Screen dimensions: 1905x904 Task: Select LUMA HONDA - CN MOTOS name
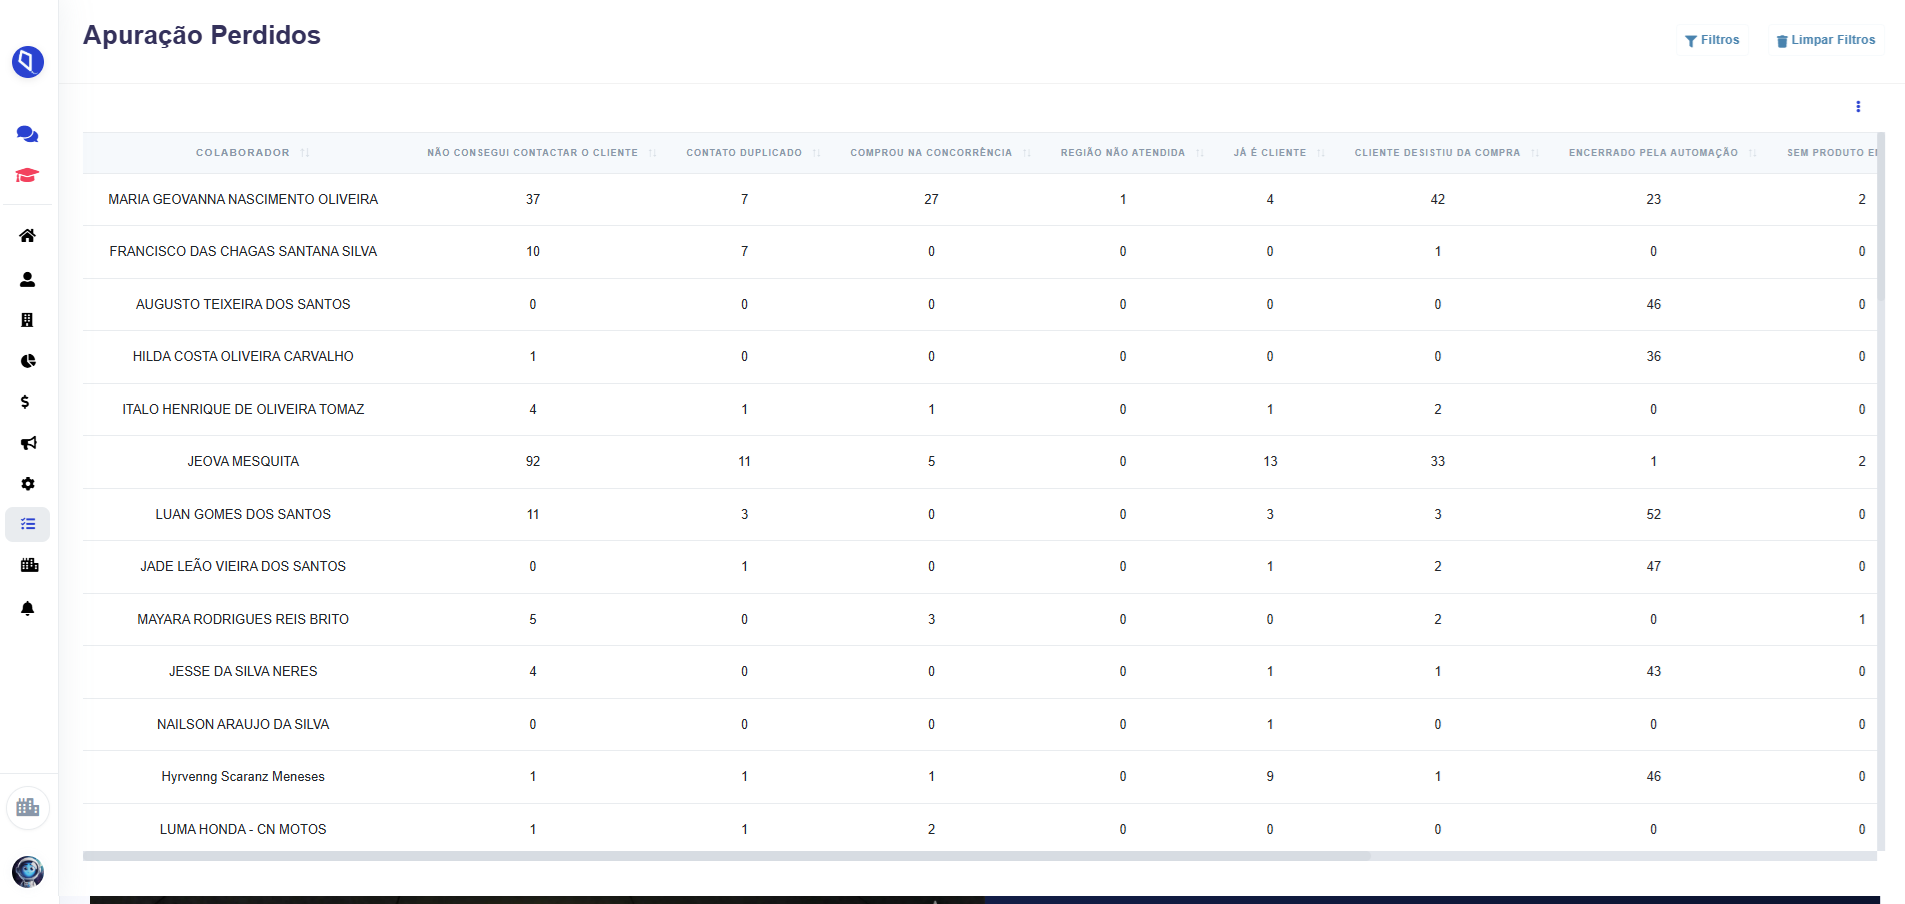click(x=243, y=830)
